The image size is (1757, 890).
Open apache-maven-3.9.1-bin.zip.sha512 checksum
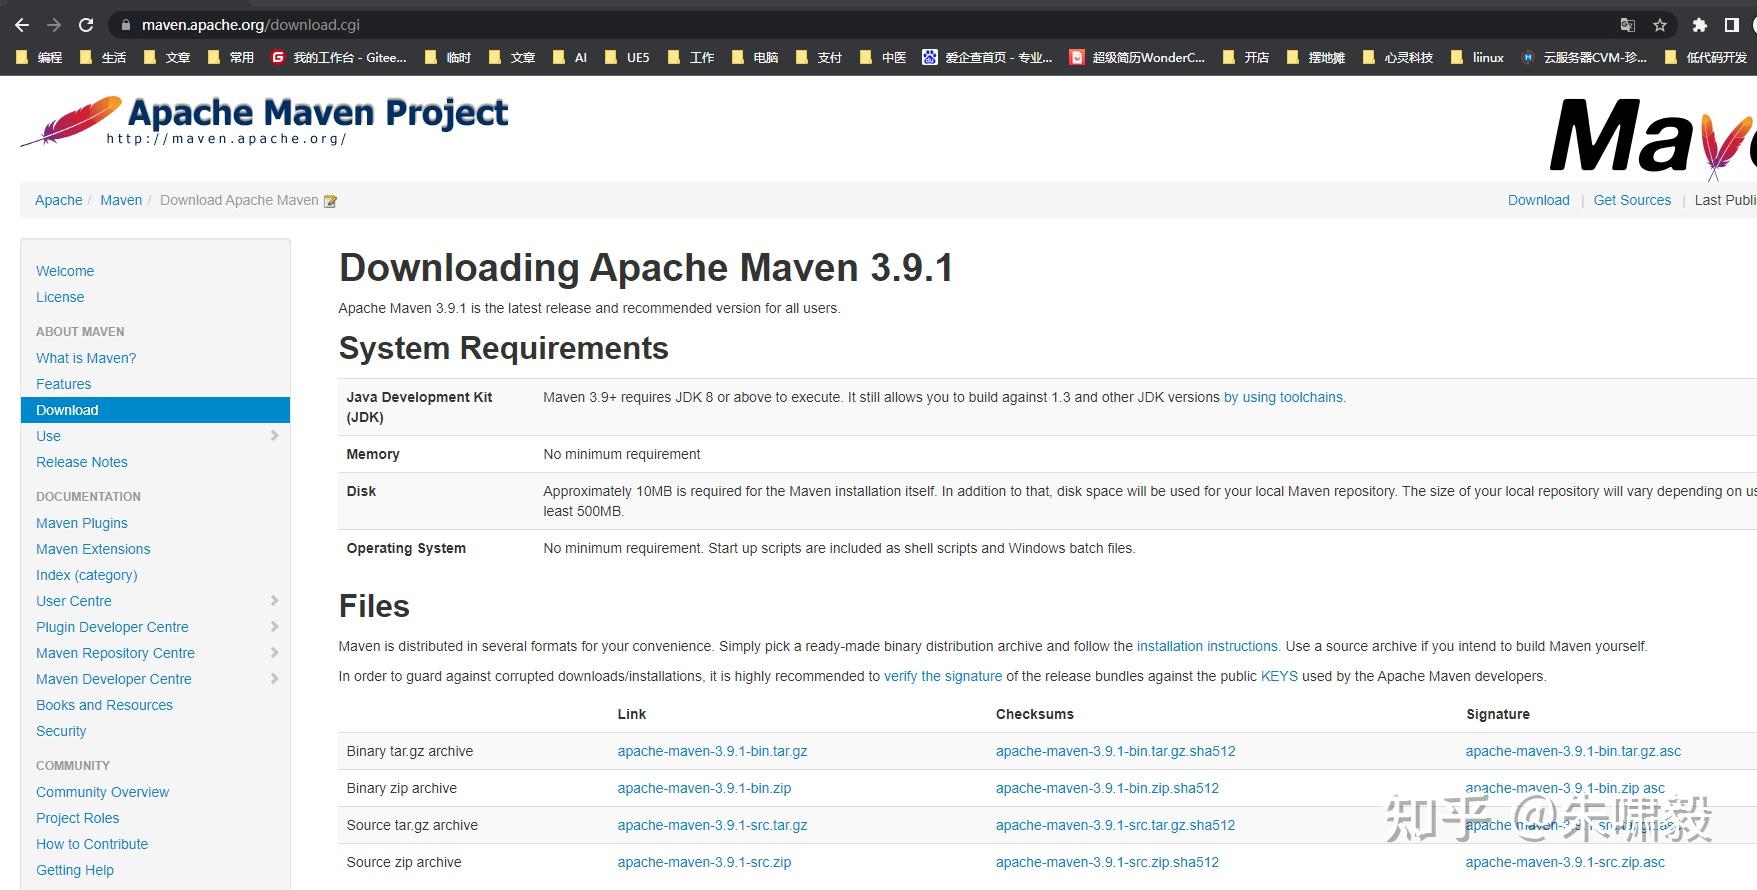point(1107,788)
